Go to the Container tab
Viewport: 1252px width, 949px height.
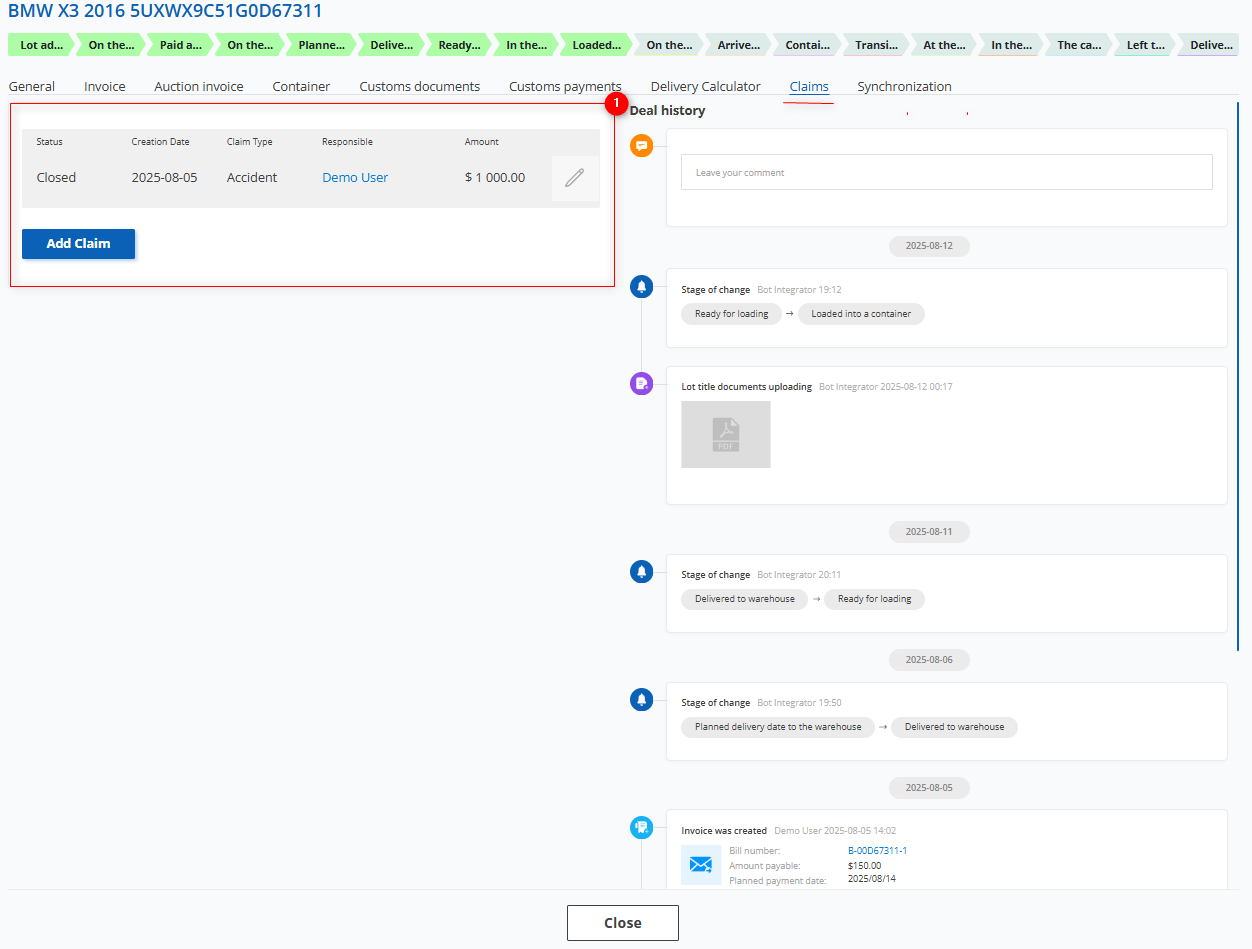[x=301, y=87]
